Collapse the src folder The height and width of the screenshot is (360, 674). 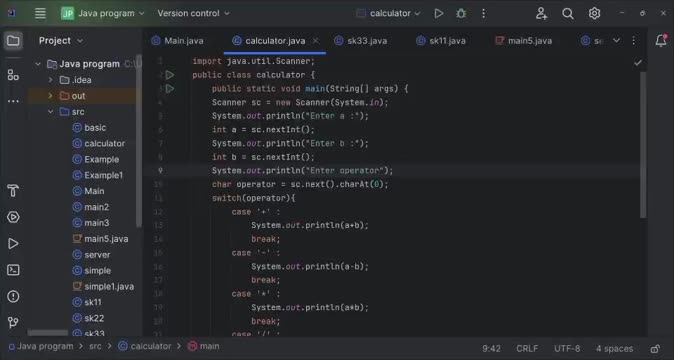tap(50, 112)
